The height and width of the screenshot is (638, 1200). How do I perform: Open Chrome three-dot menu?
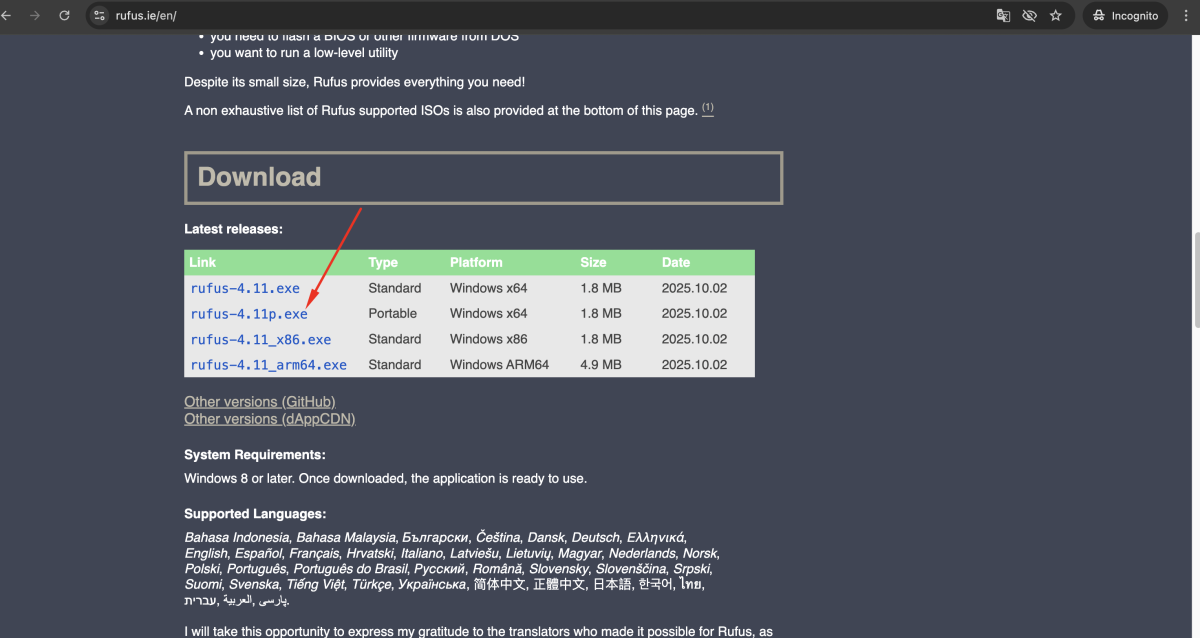pyautogui.click(x=1187, y=16)
